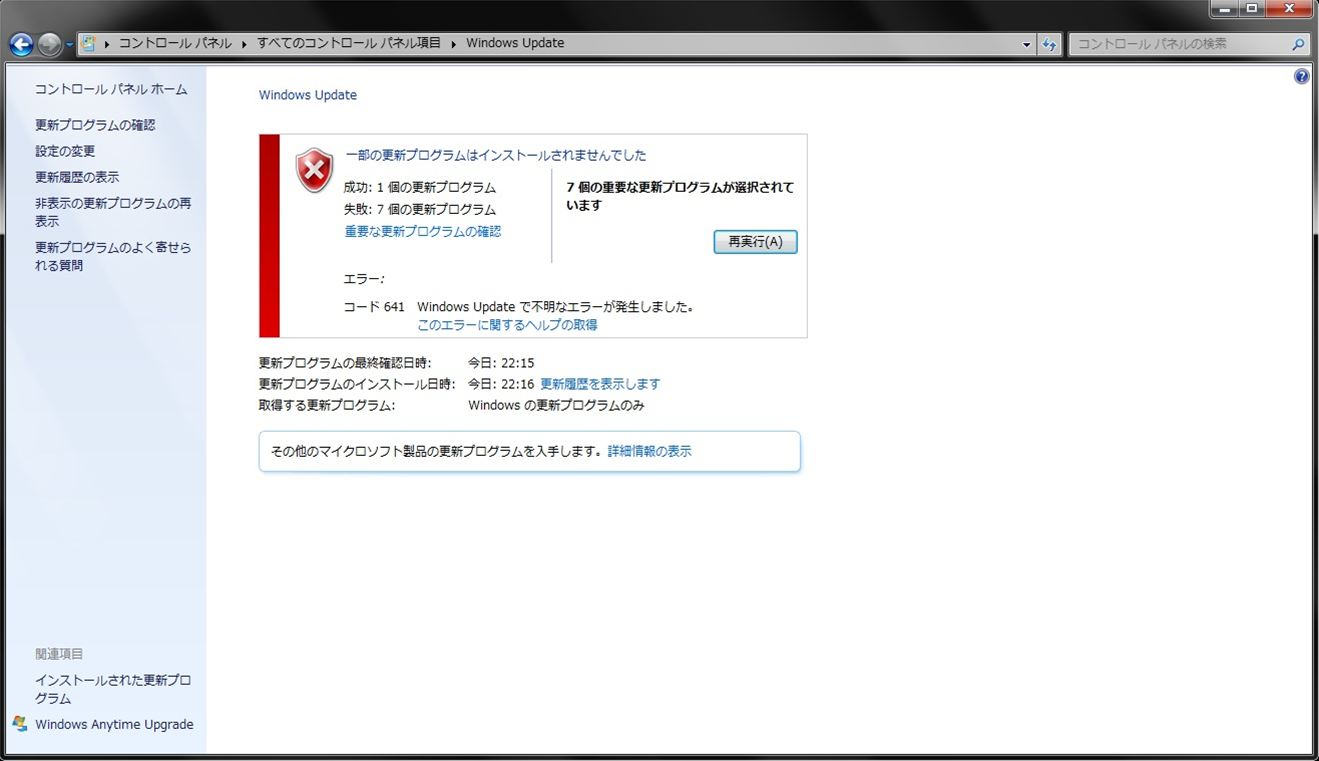
Task: Click the Windows Anytime Upgrade flag icon
Action: (20, 724)
